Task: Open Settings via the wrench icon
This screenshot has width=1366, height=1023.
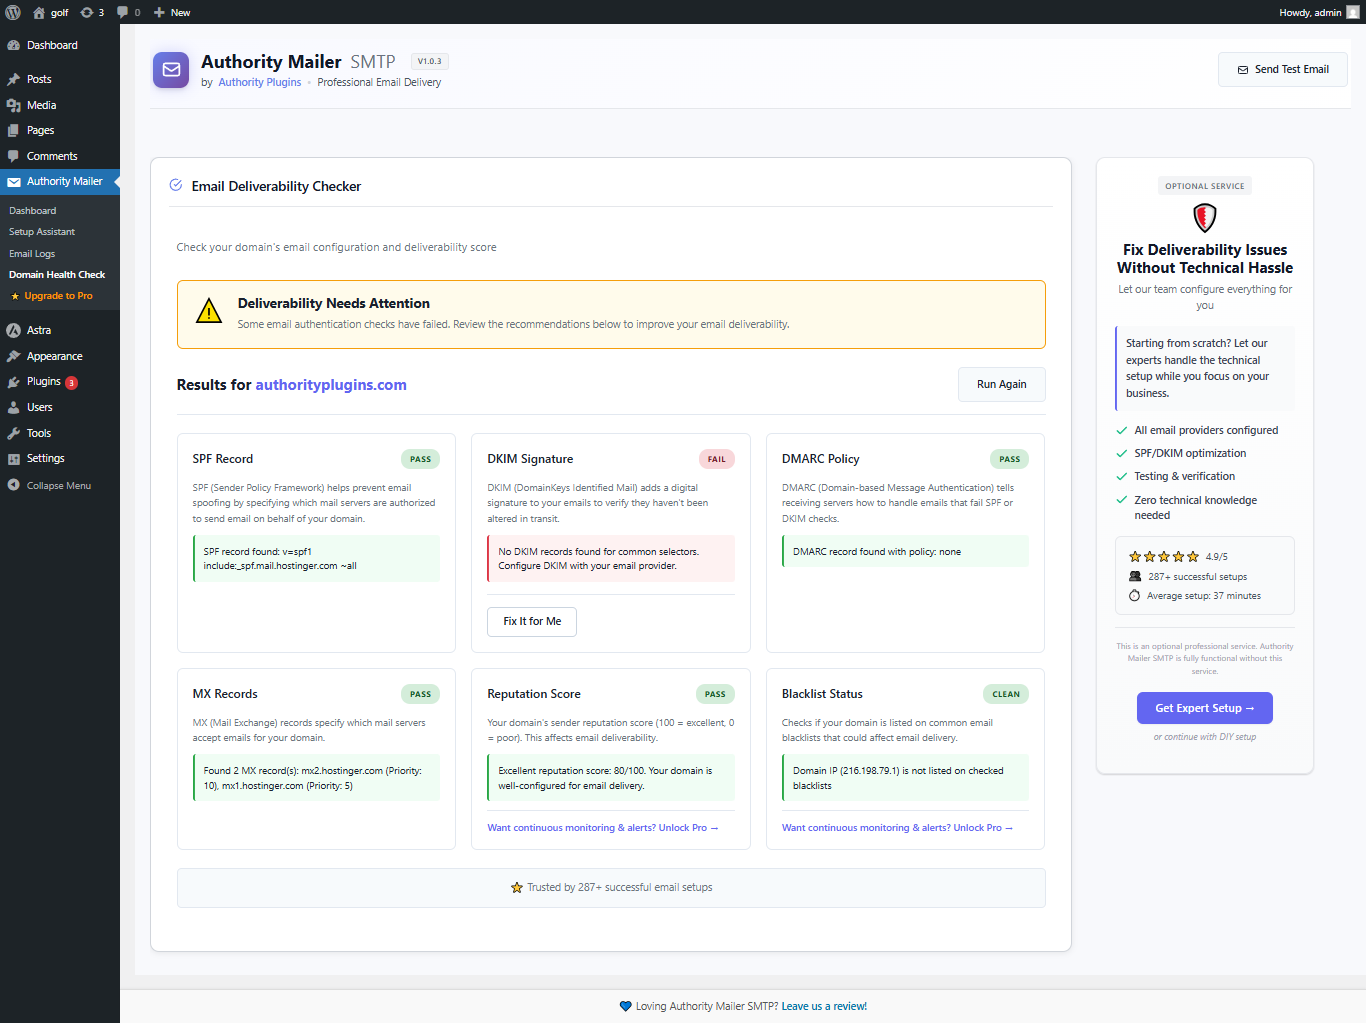Action: click(14, 458)
